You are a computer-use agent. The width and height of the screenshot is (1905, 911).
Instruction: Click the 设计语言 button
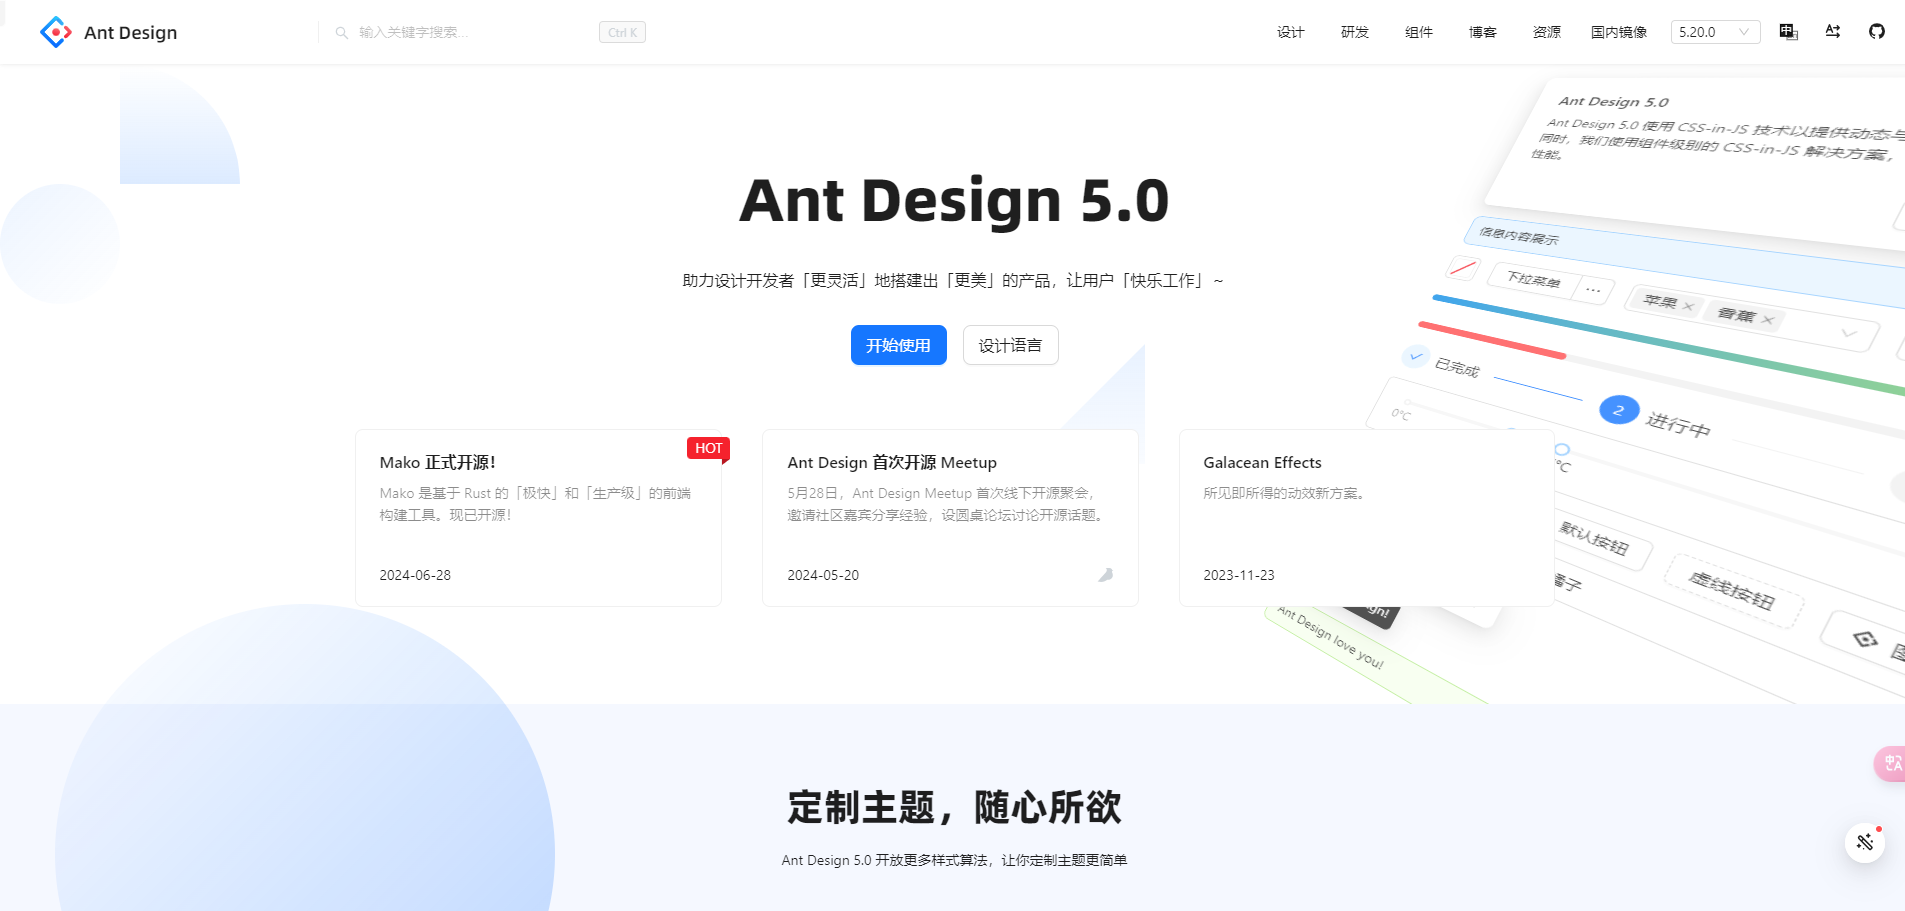[1010, 345]
